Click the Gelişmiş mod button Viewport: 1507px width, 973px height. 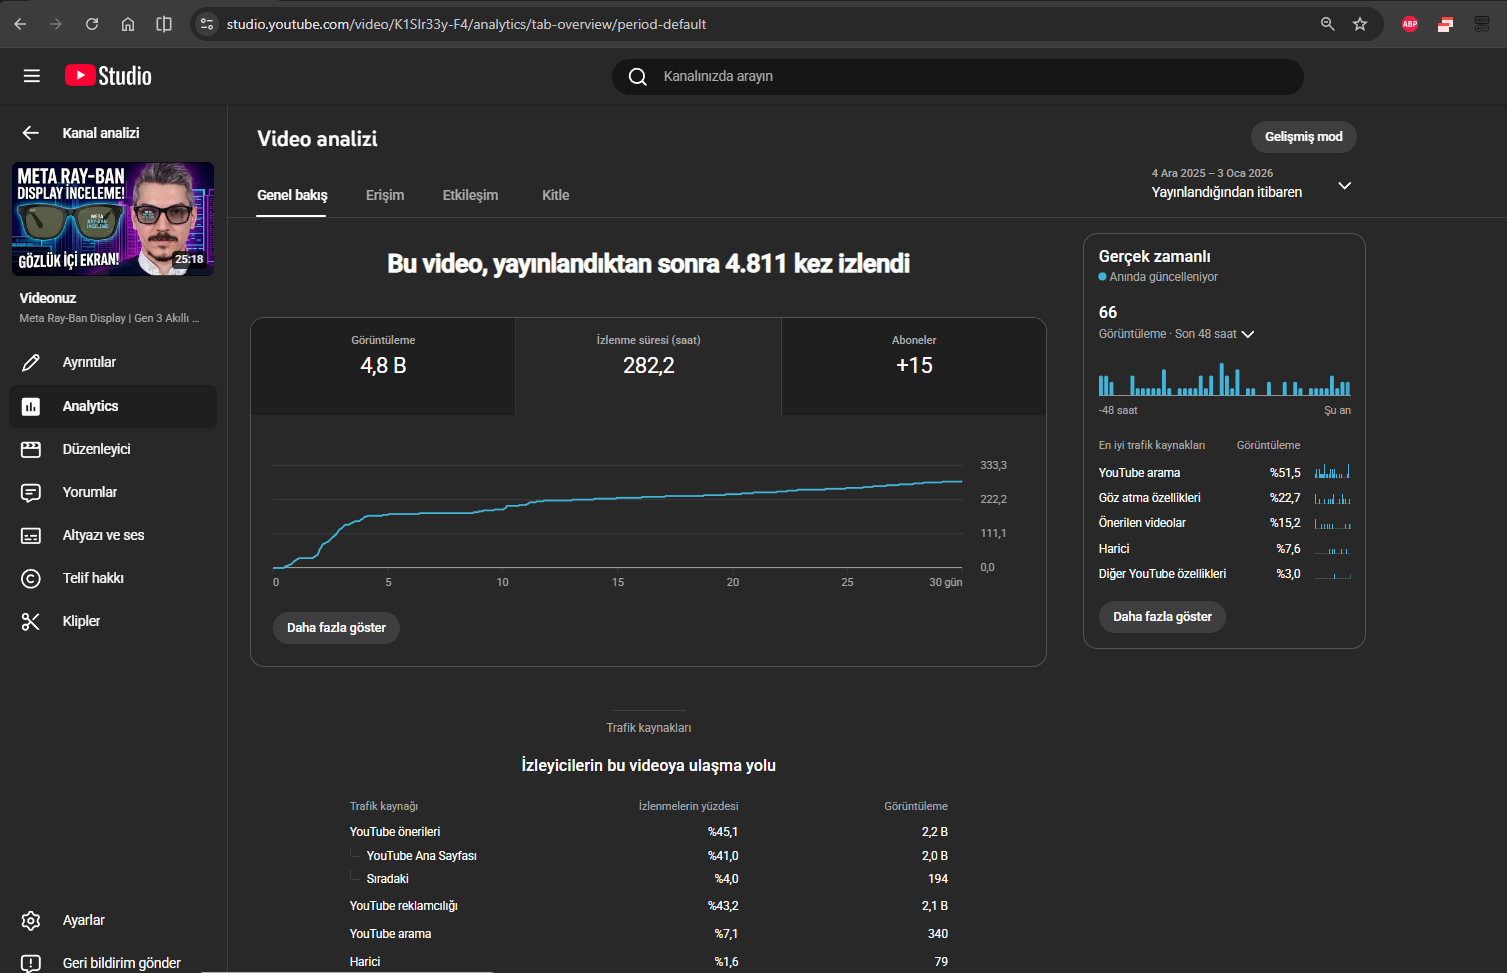coord(1303,137)
